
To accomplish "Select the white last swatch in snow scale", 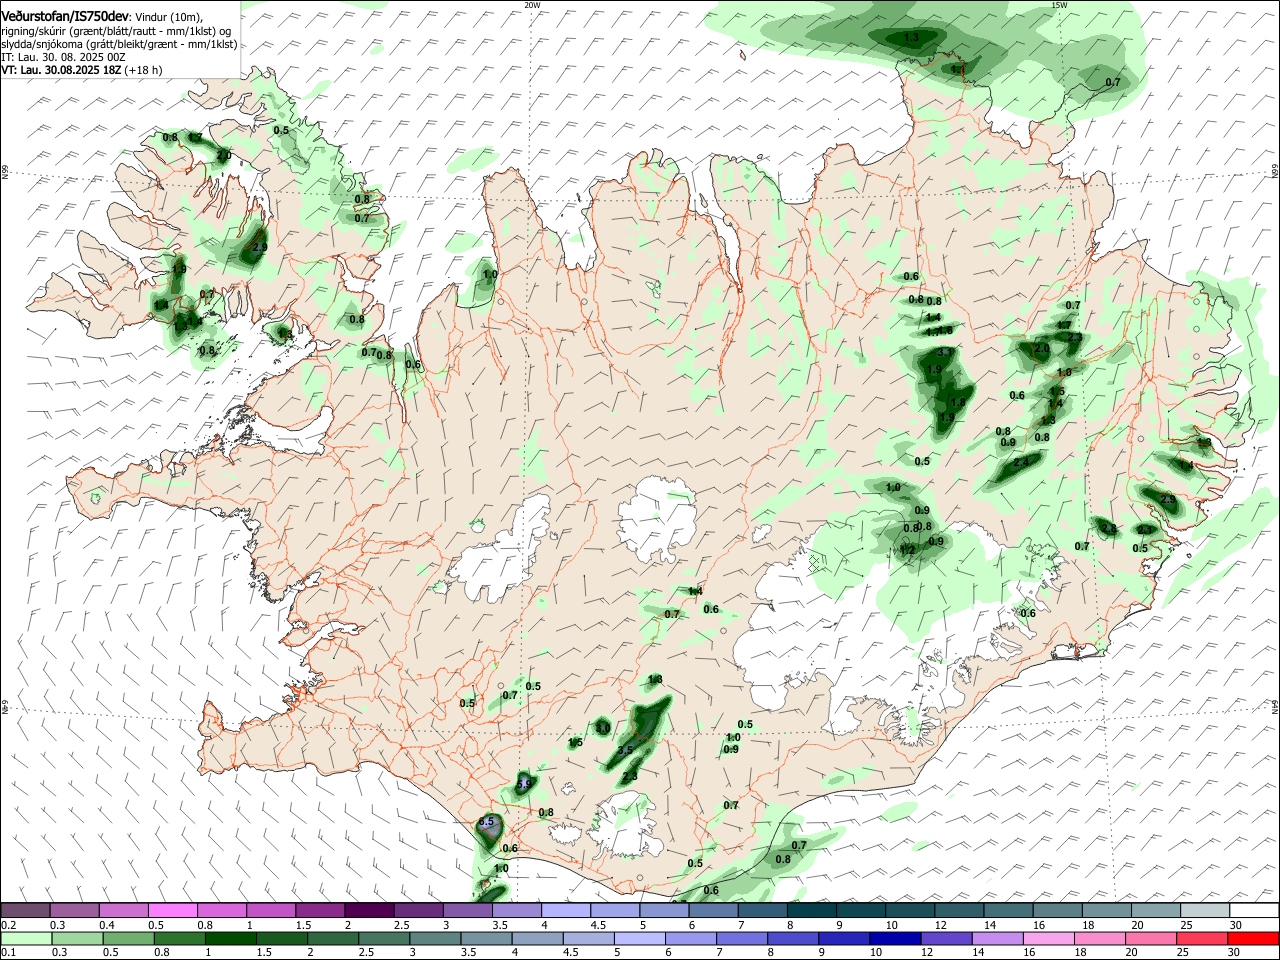I will point(1254,910).
